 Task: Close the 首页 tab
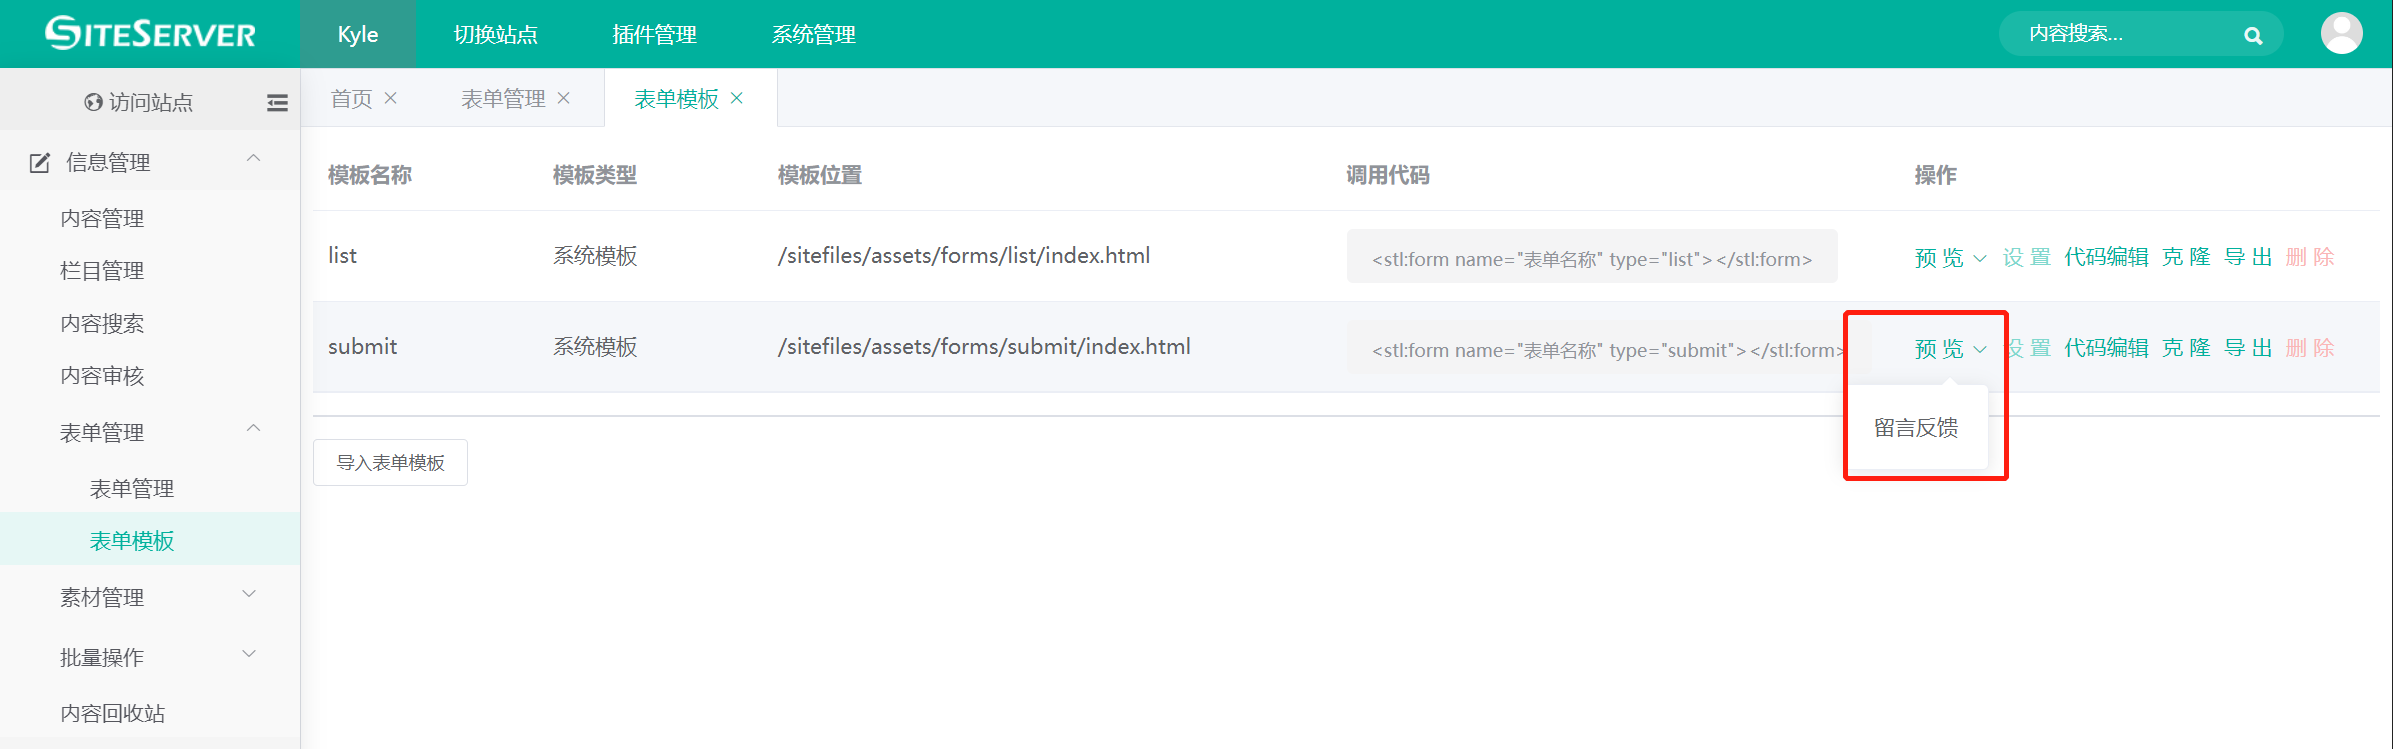tap(391, 98)
